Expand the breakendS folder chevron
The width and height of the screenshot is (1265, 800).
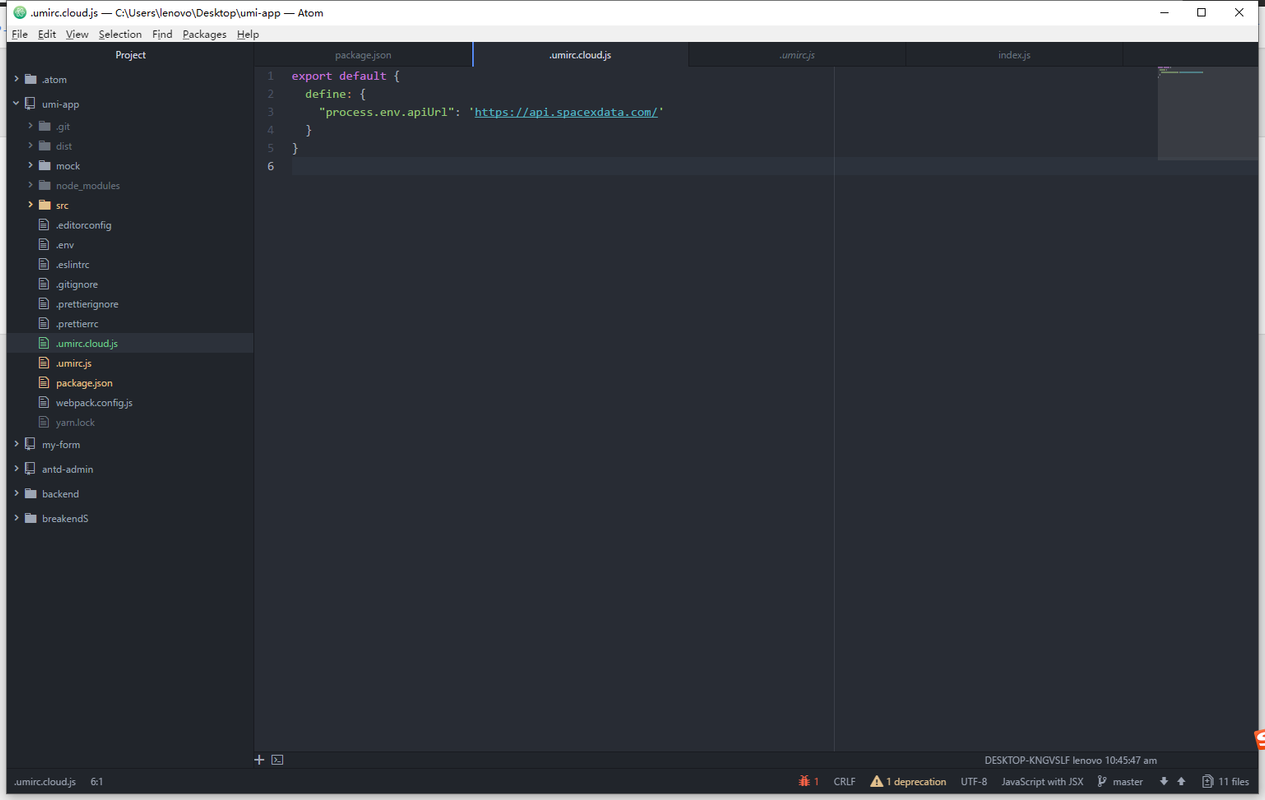tap(16, 518)
